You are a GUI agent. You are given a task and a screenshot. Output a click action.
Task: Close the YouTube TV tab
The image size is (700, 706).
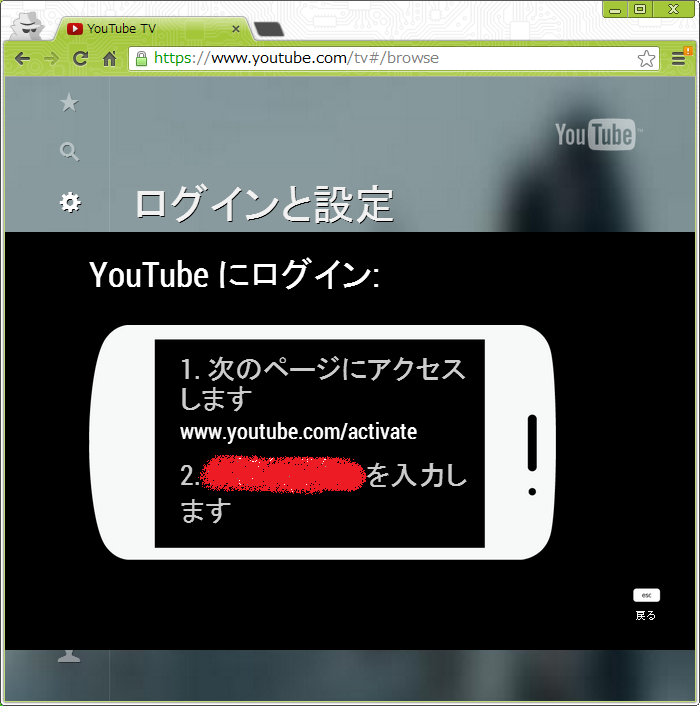[235, 29]
